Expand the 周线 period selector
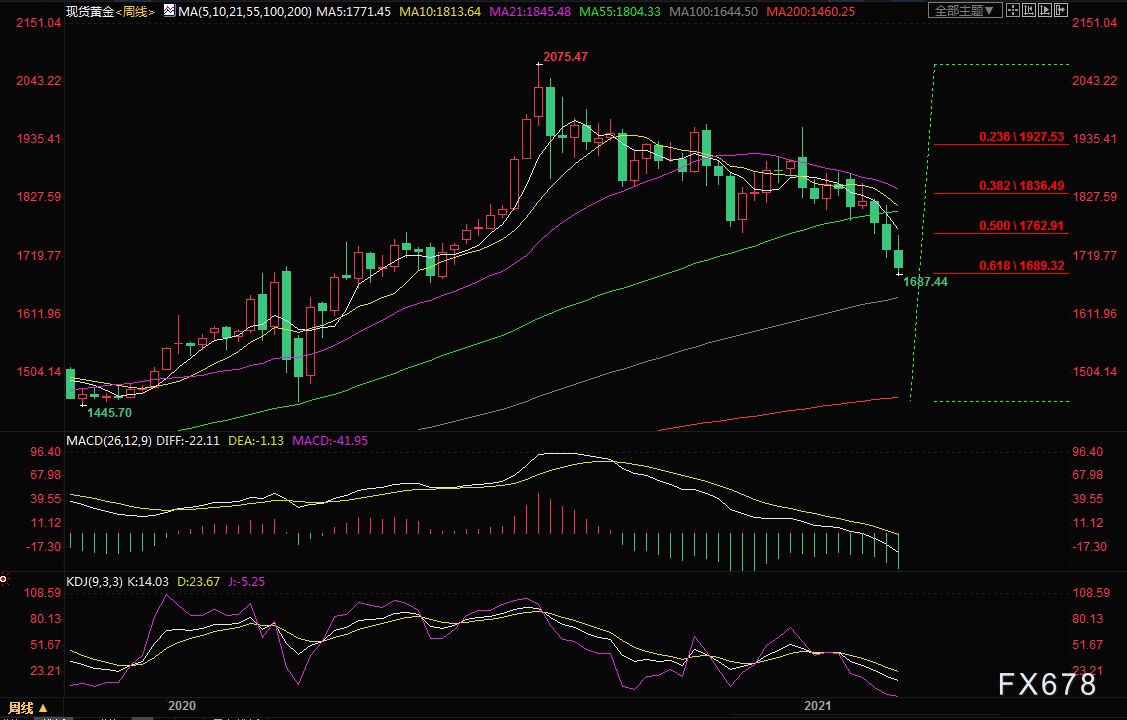This screenshot has height=720, width=1127. click(25, 709)
